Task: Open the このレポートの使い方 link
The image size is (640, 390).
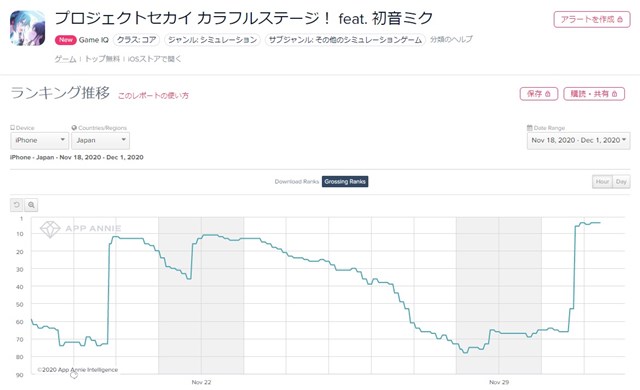Action: click(x=153, y=95)
